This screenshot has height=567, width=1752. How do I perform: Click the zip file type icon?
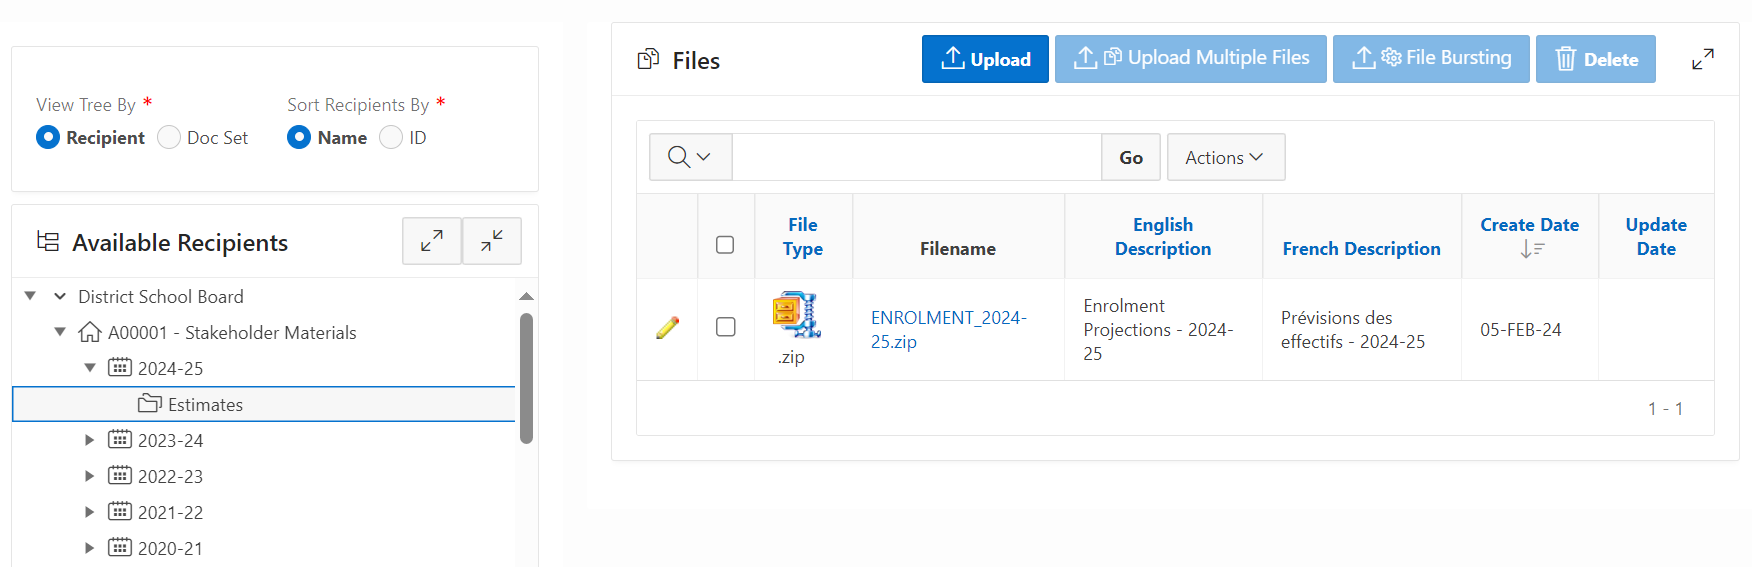click(x=796, y=315)
